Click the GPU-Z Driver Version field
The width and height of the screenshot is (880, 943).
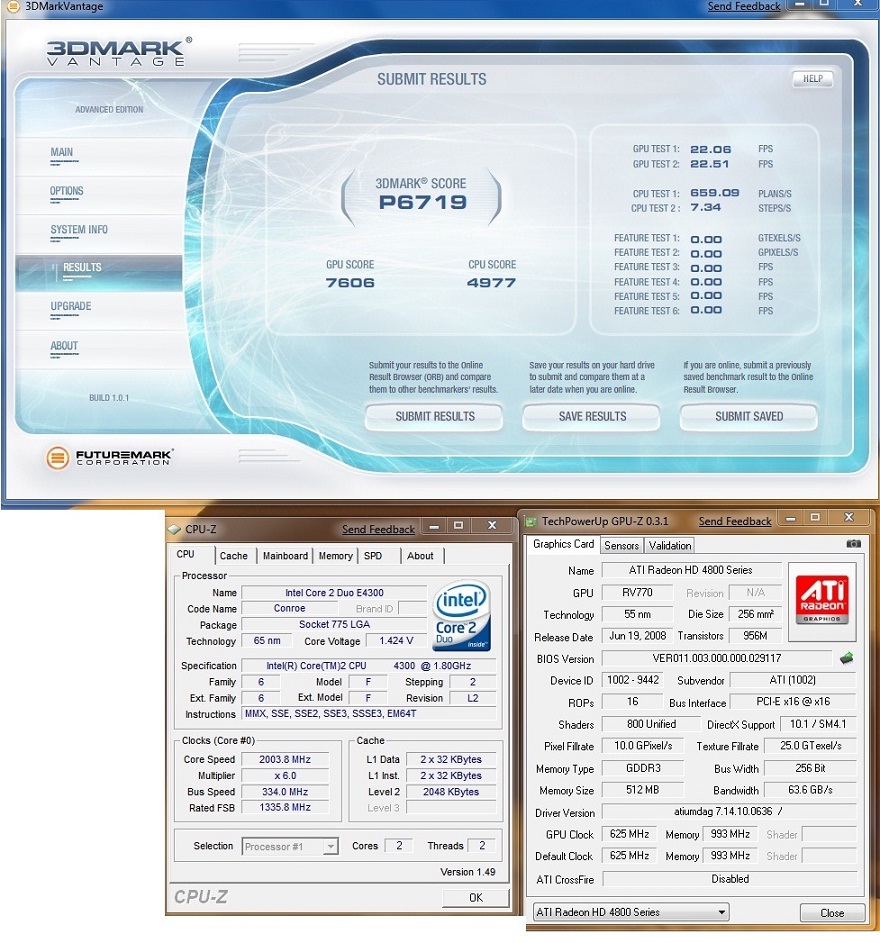coord(728,812)
